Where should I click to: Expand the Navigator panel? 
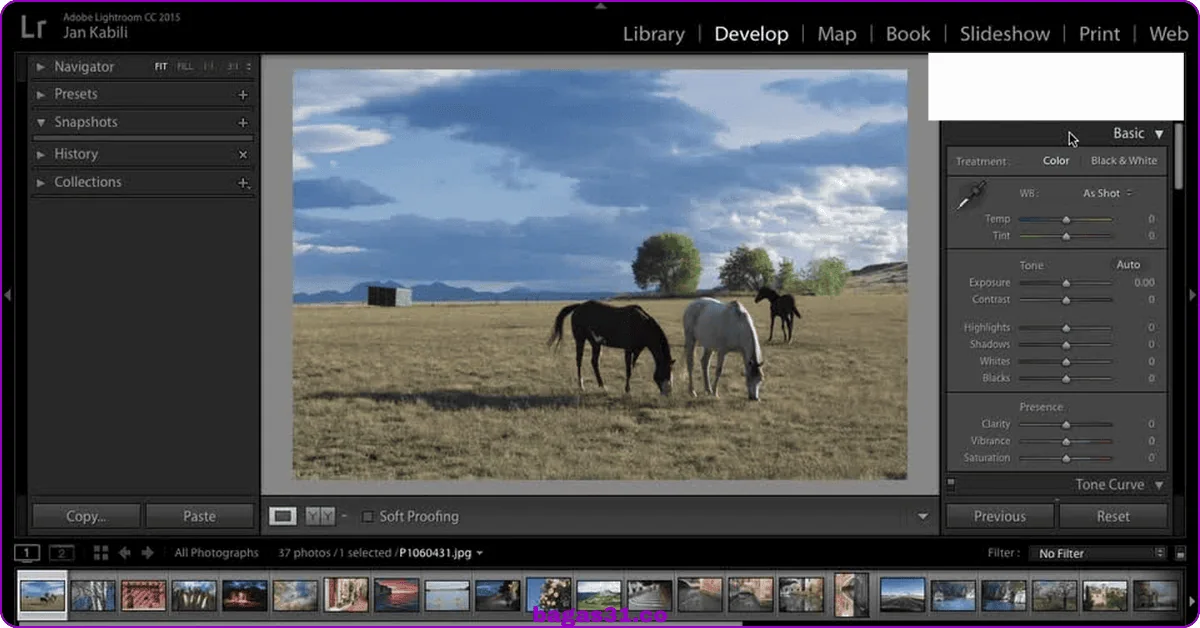pyautogui.click(x=41, y=67)
